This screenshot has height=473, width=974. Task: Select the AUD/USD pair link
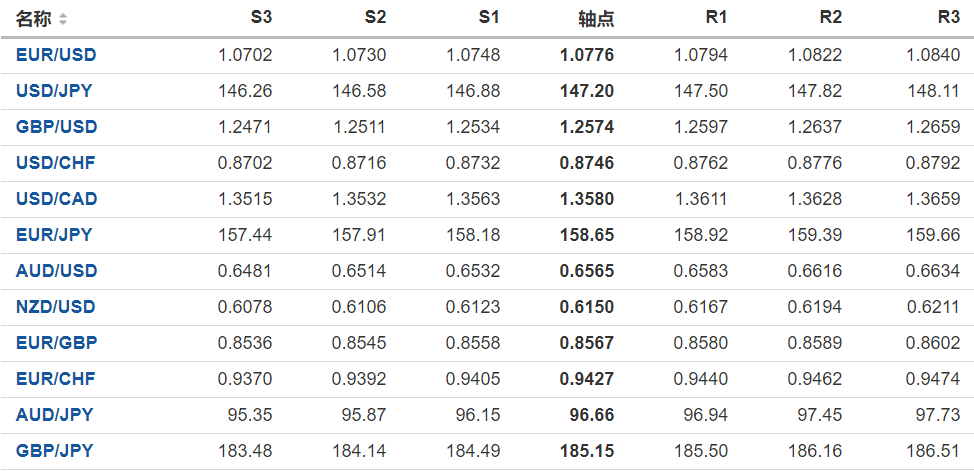56,271
